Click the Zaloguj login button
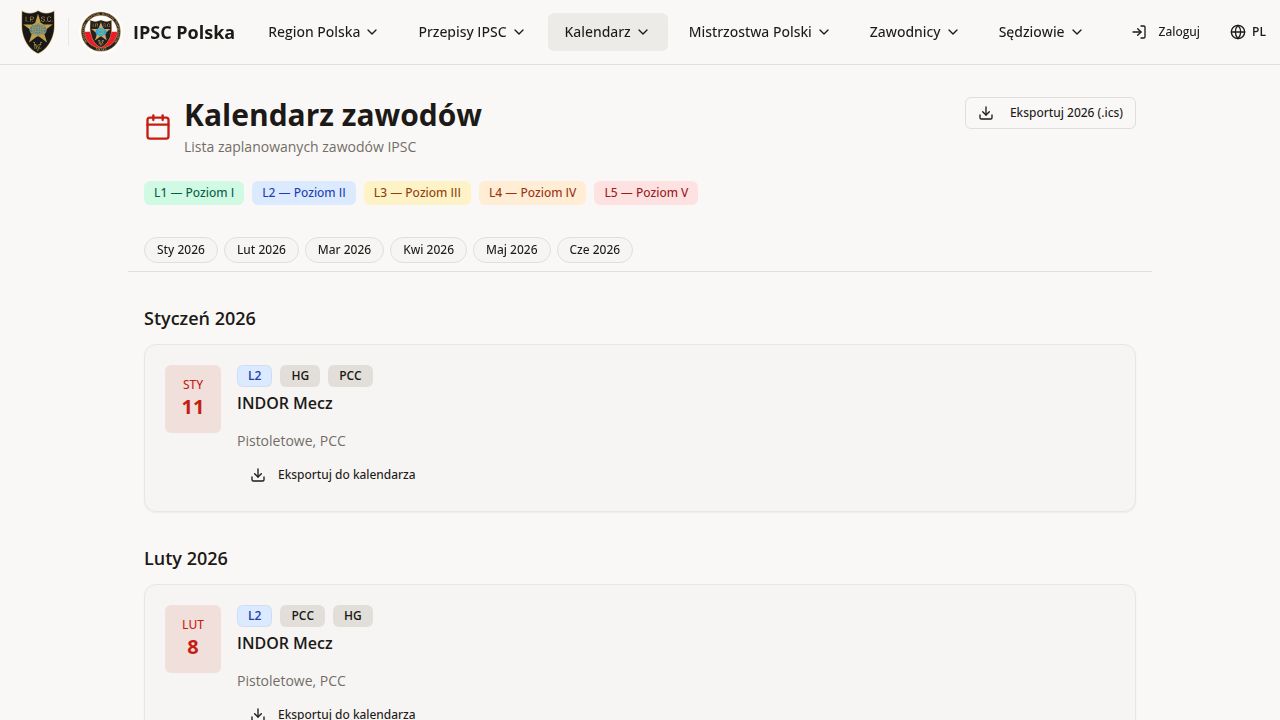Screen dimensions: 1280x720 [x=1166, y=32]
